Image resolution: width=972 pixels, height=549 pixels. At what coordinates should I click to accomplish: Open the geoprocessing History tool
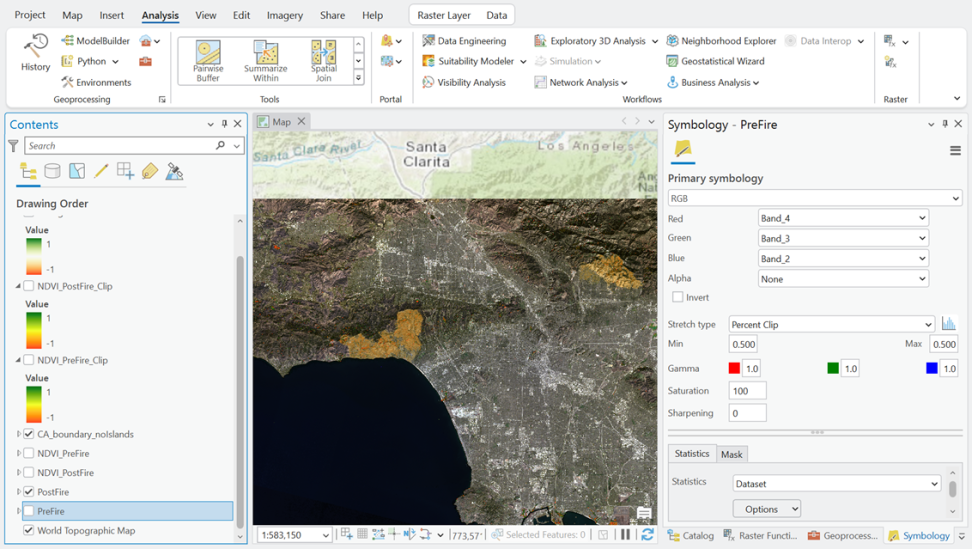click(x=35, y=53)
